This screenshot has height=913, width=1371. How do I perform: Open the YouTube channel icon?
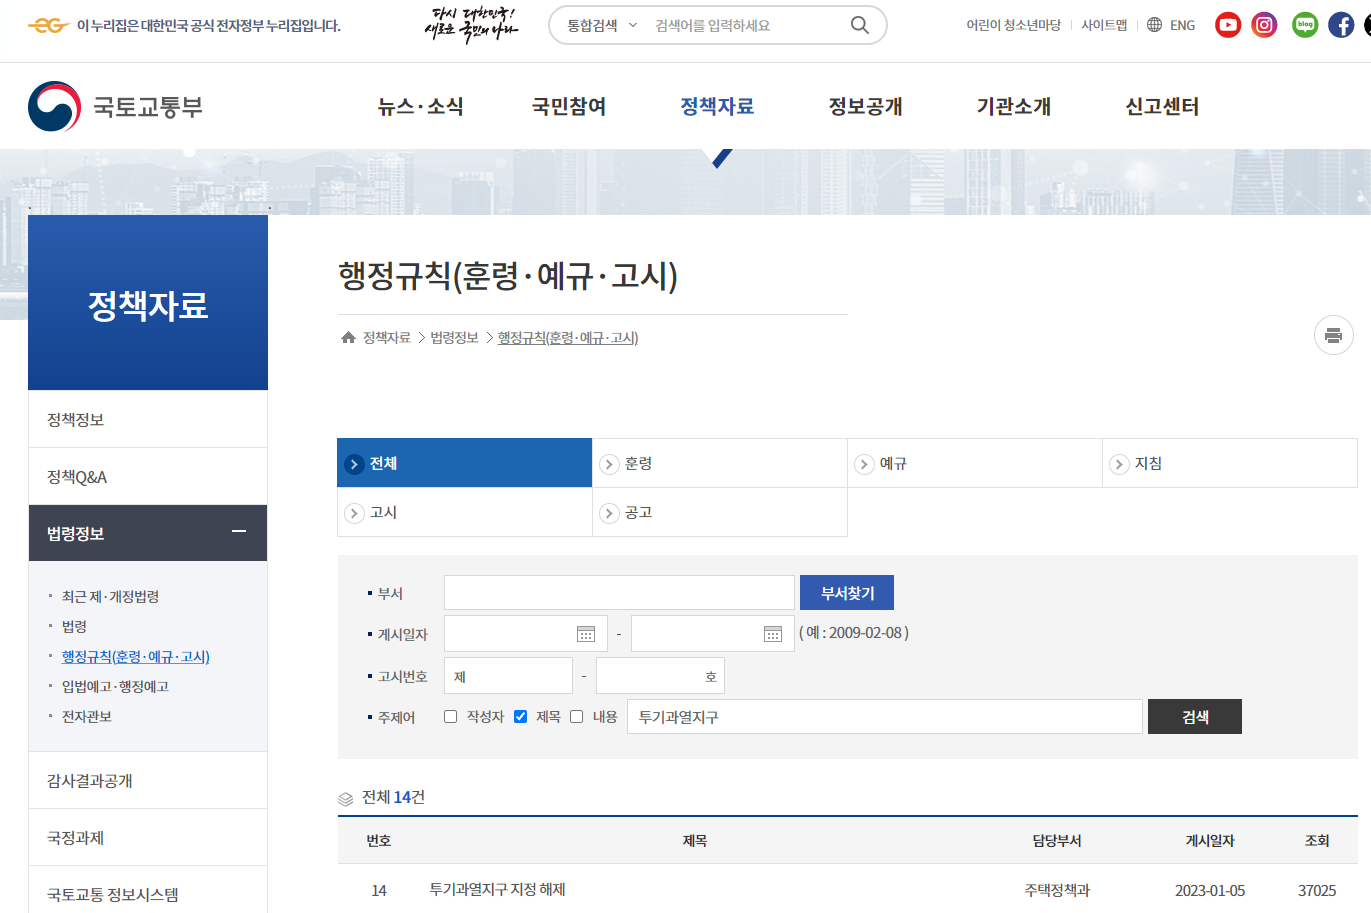coord(1228,25)
